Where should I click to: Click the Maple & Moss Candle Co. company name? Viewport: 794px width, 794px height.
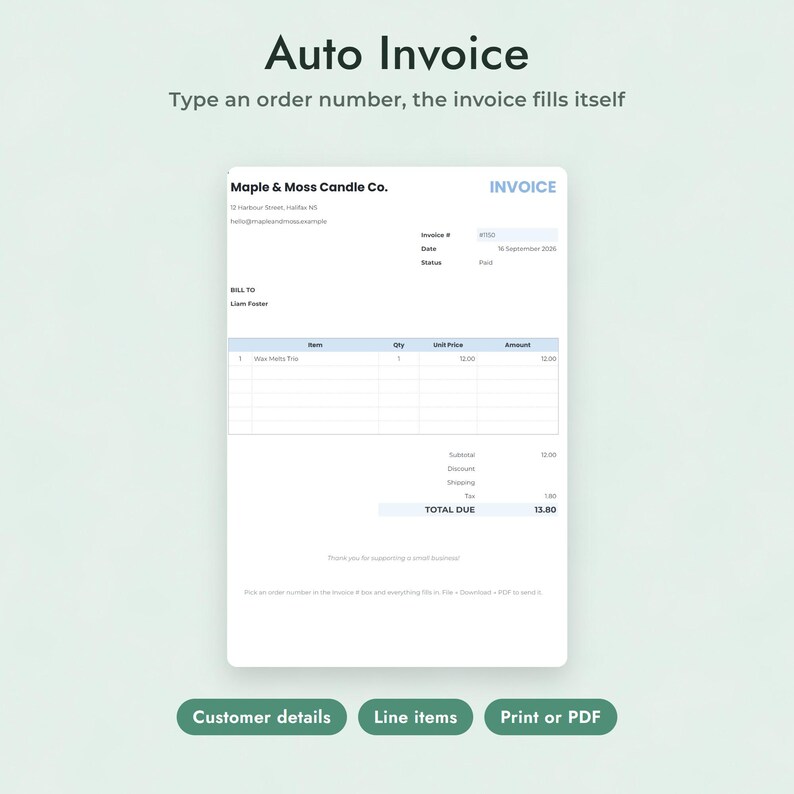[x=309, y=187]
